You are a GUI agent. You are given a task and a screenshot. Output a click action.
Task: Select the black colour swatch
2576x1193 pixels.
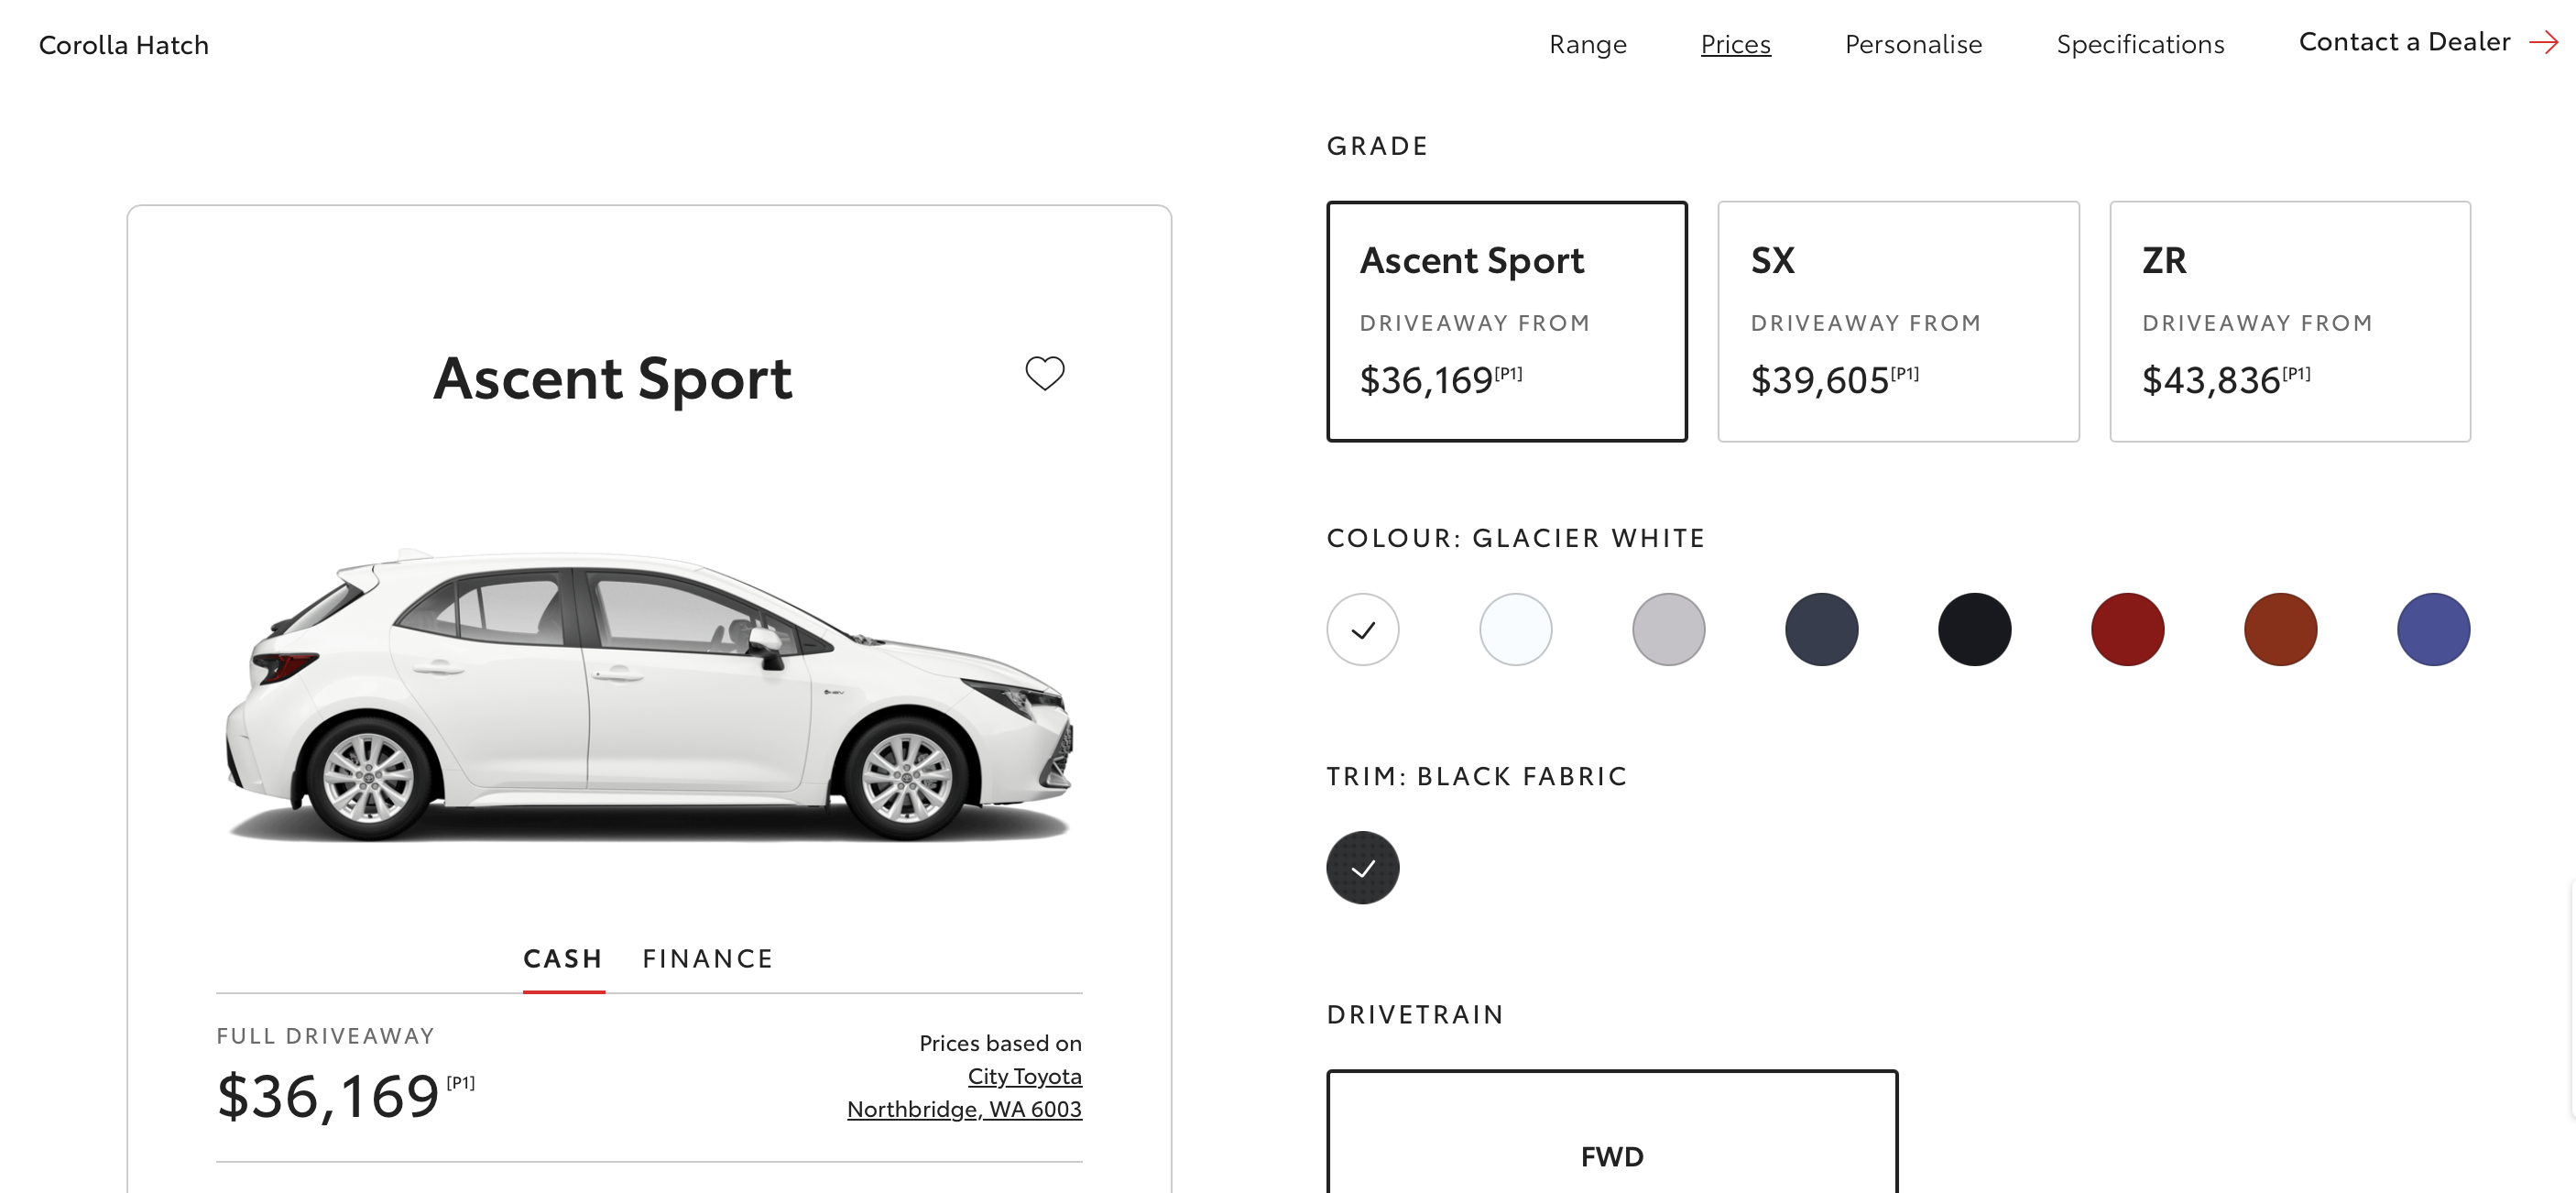[1974, 629]
